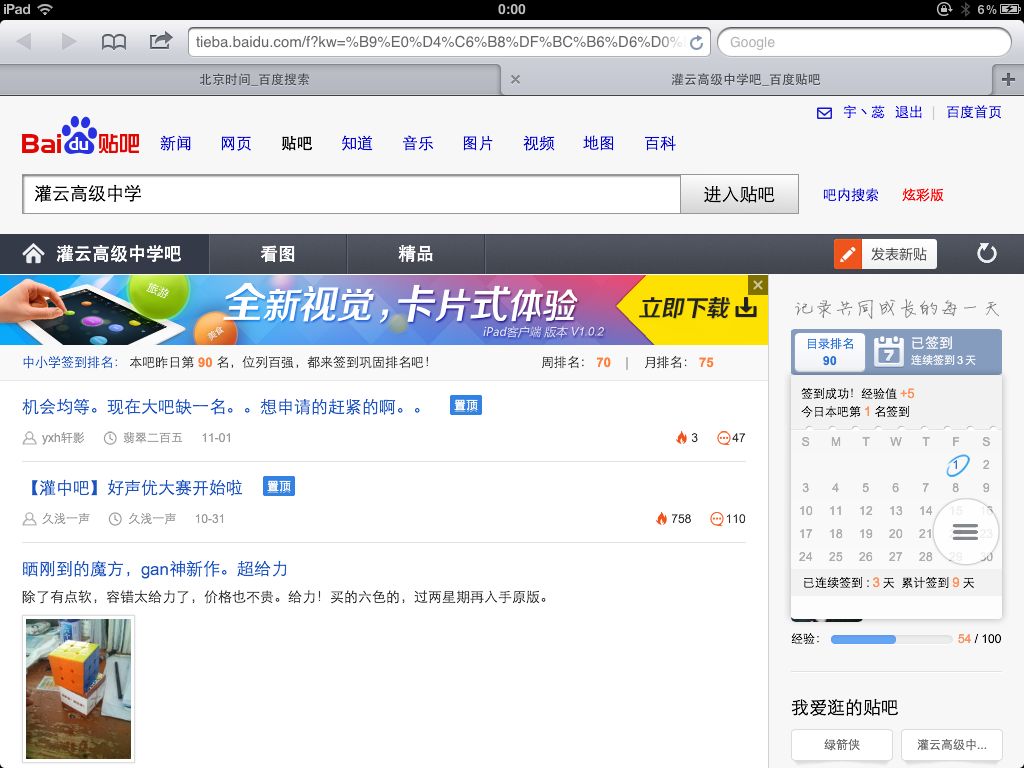The height and width of the screenshot is (768, 1024).
Task: Go to 百科 in the Baidu navigation
Action: pyautogui.click(x=660, y=143)
